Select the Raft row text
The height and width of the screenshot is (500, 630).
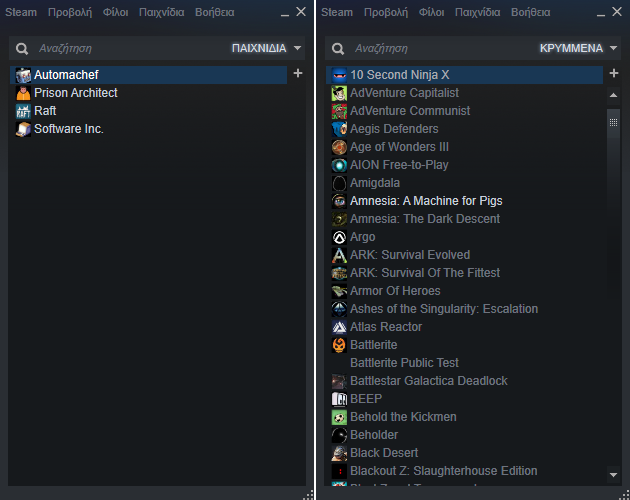tap(45, 111)
